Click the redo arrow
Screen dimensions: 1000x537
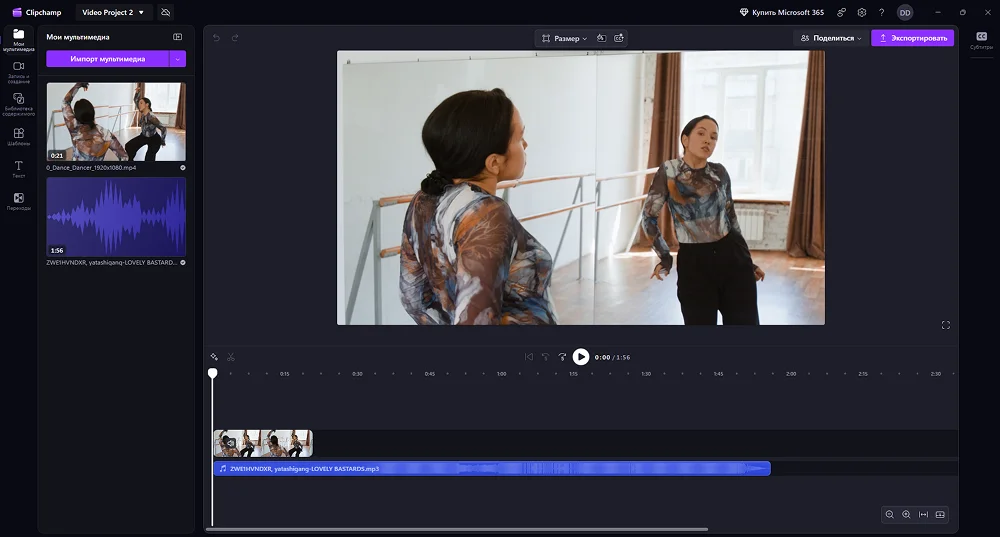pyautogui.click(x=235, y=38)
